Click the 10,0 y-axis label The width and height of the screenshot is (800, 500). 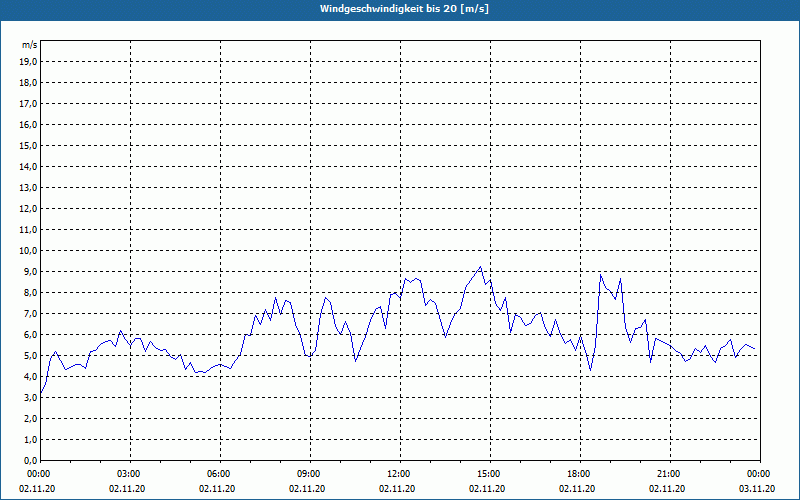[28, 251]
